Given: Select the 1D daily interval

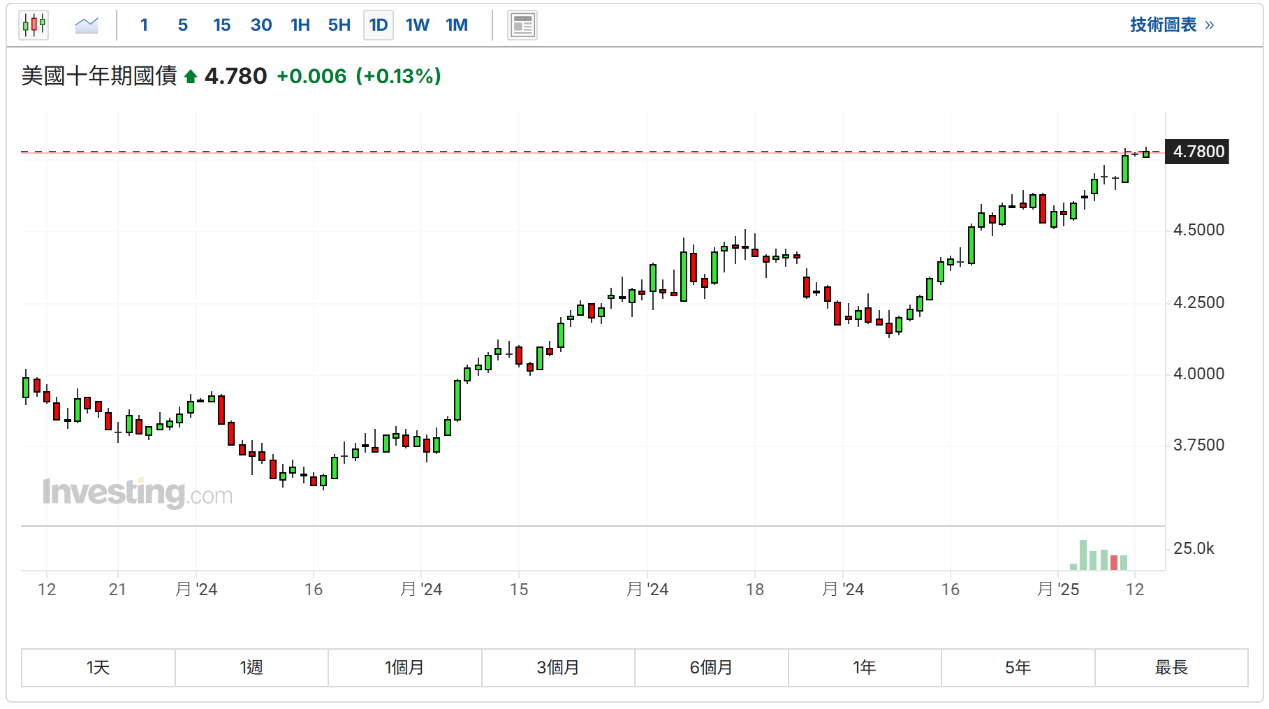Looking at the screenshot, I should pyautogui.click(x=378, y=25).
